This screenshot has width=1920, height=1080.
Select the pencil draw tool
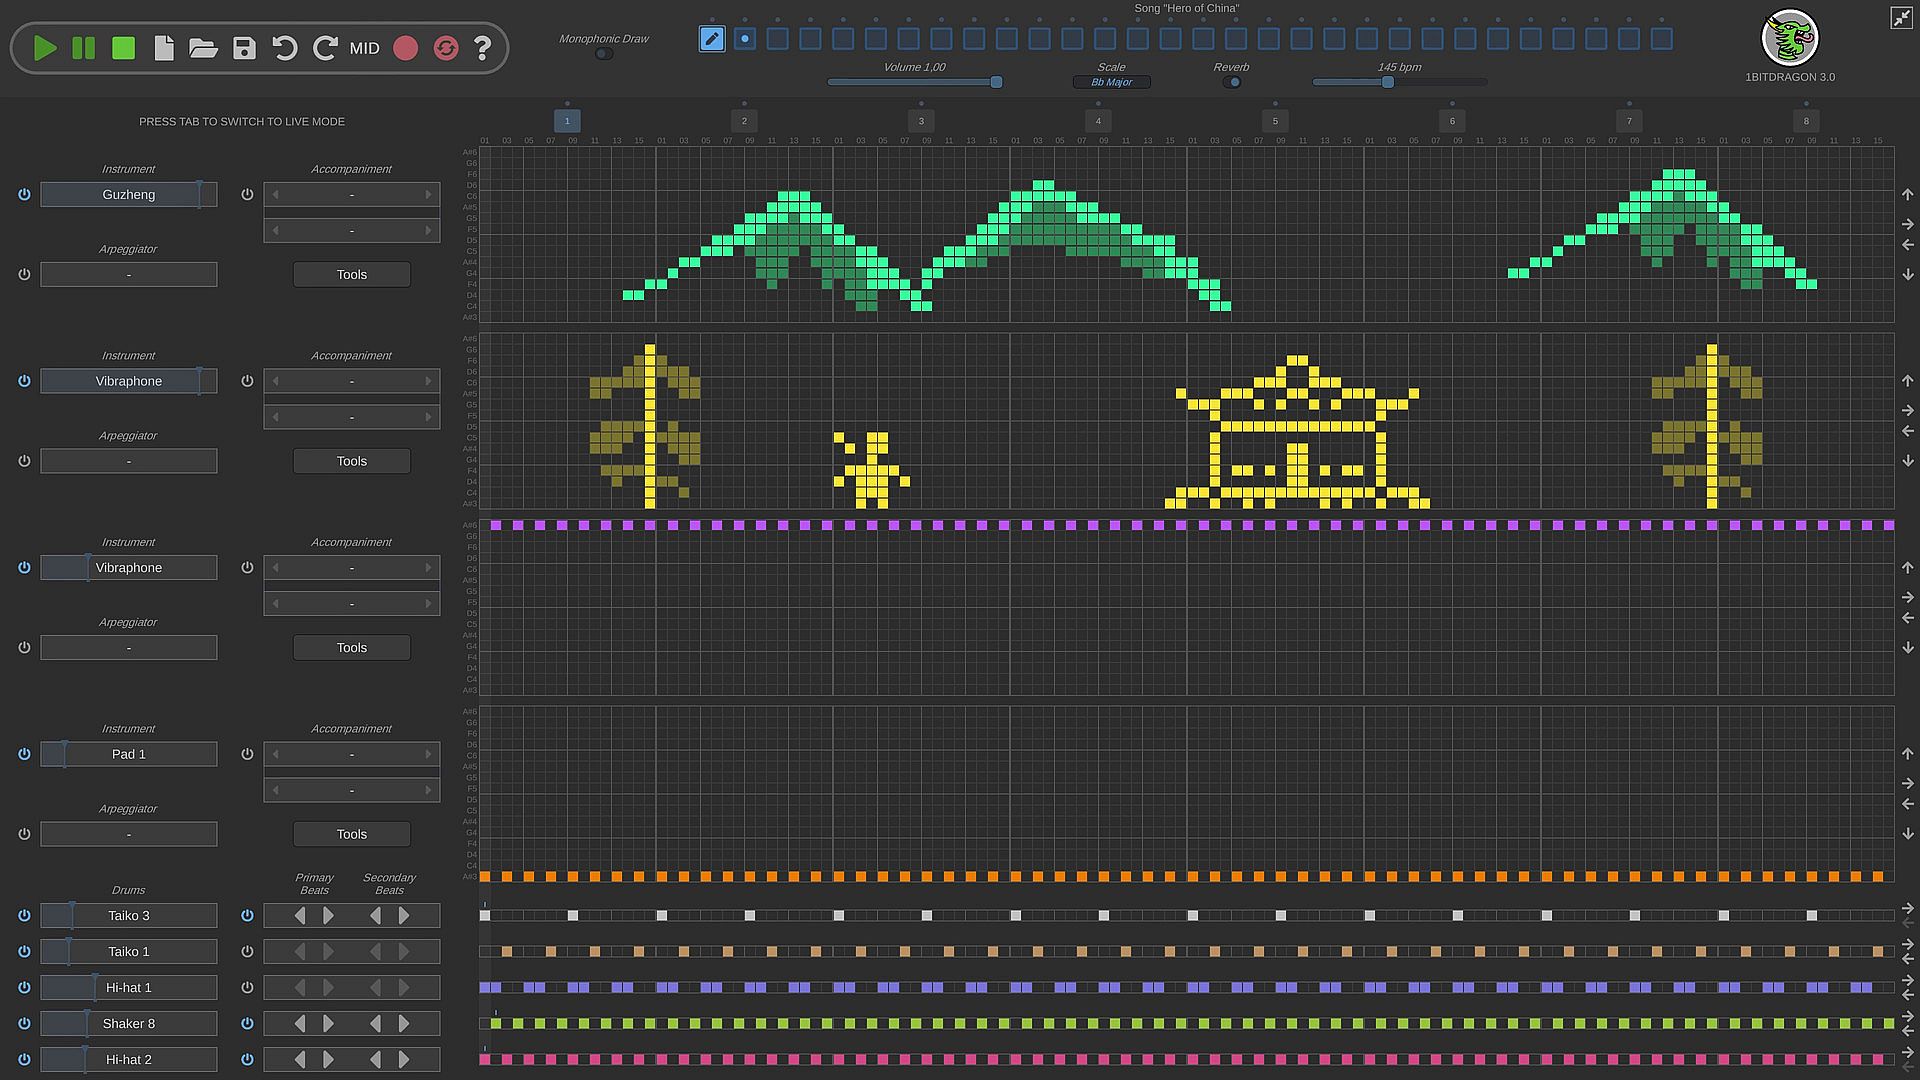[x=712, y=39]
